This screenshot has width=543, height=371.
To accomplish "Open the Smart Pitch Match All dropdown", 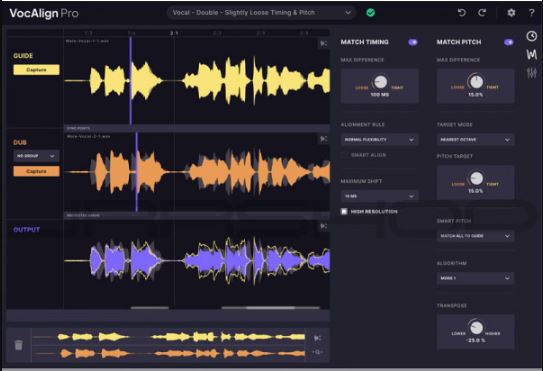I will (x=475, y=236).
